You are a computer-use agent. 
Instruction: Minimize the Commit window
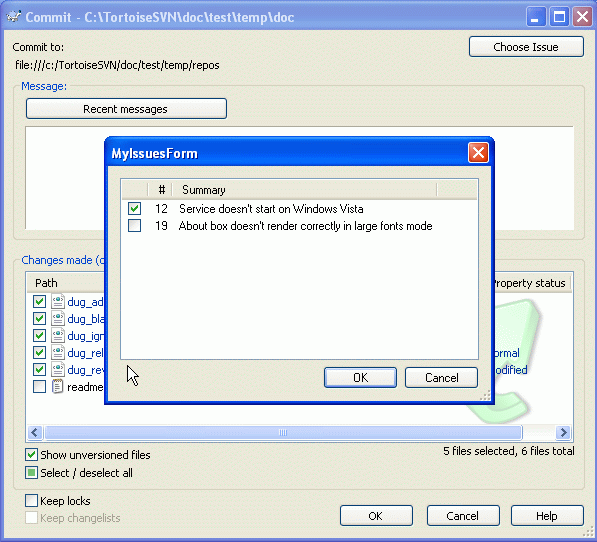[x=536, y=17]
